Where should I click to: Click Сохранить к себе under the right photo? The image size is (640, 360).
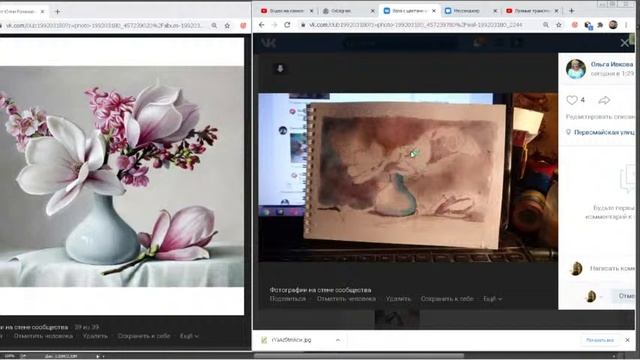tap(447, 299)
